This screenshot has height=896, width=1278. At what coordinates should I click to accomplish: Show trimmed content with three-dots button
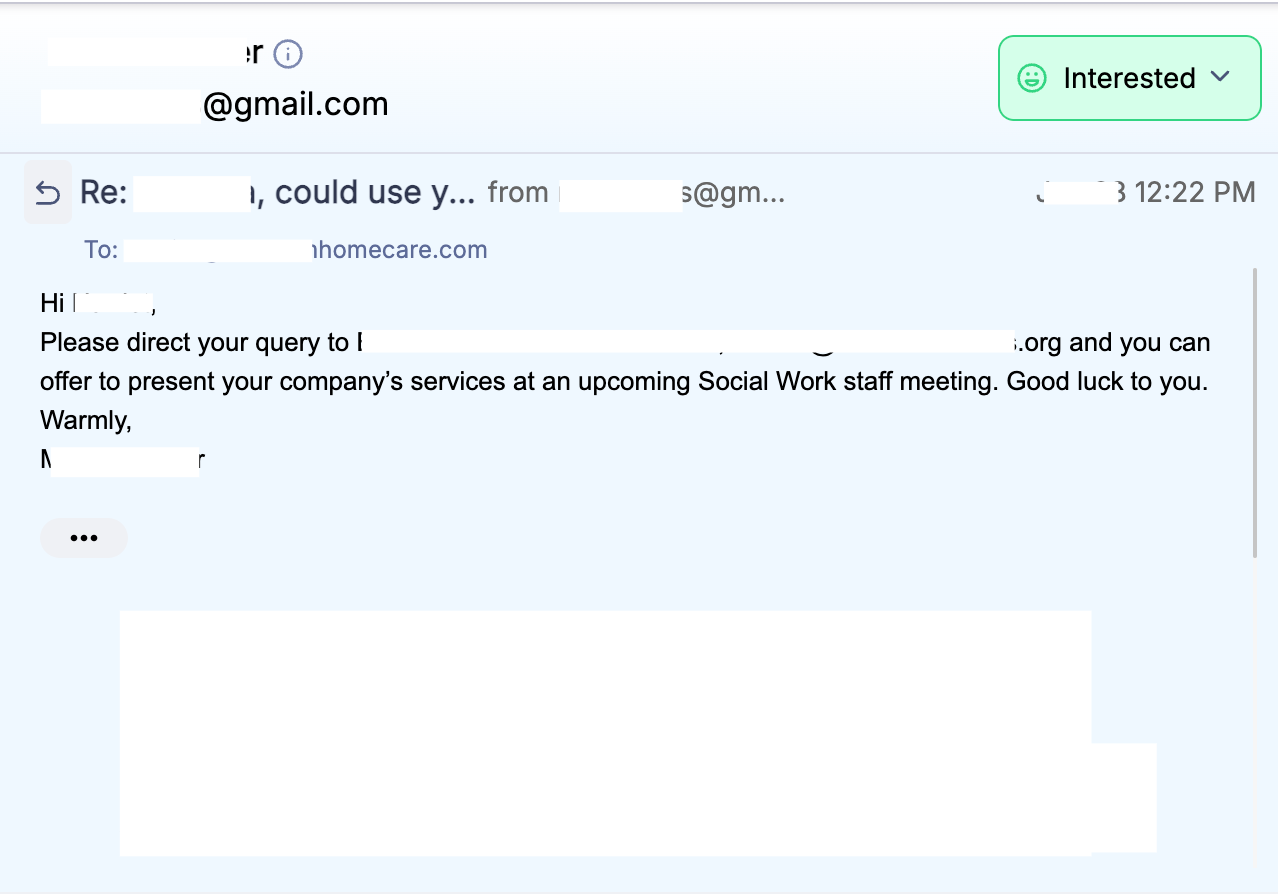pyautogui.click(x=84, y=538)
